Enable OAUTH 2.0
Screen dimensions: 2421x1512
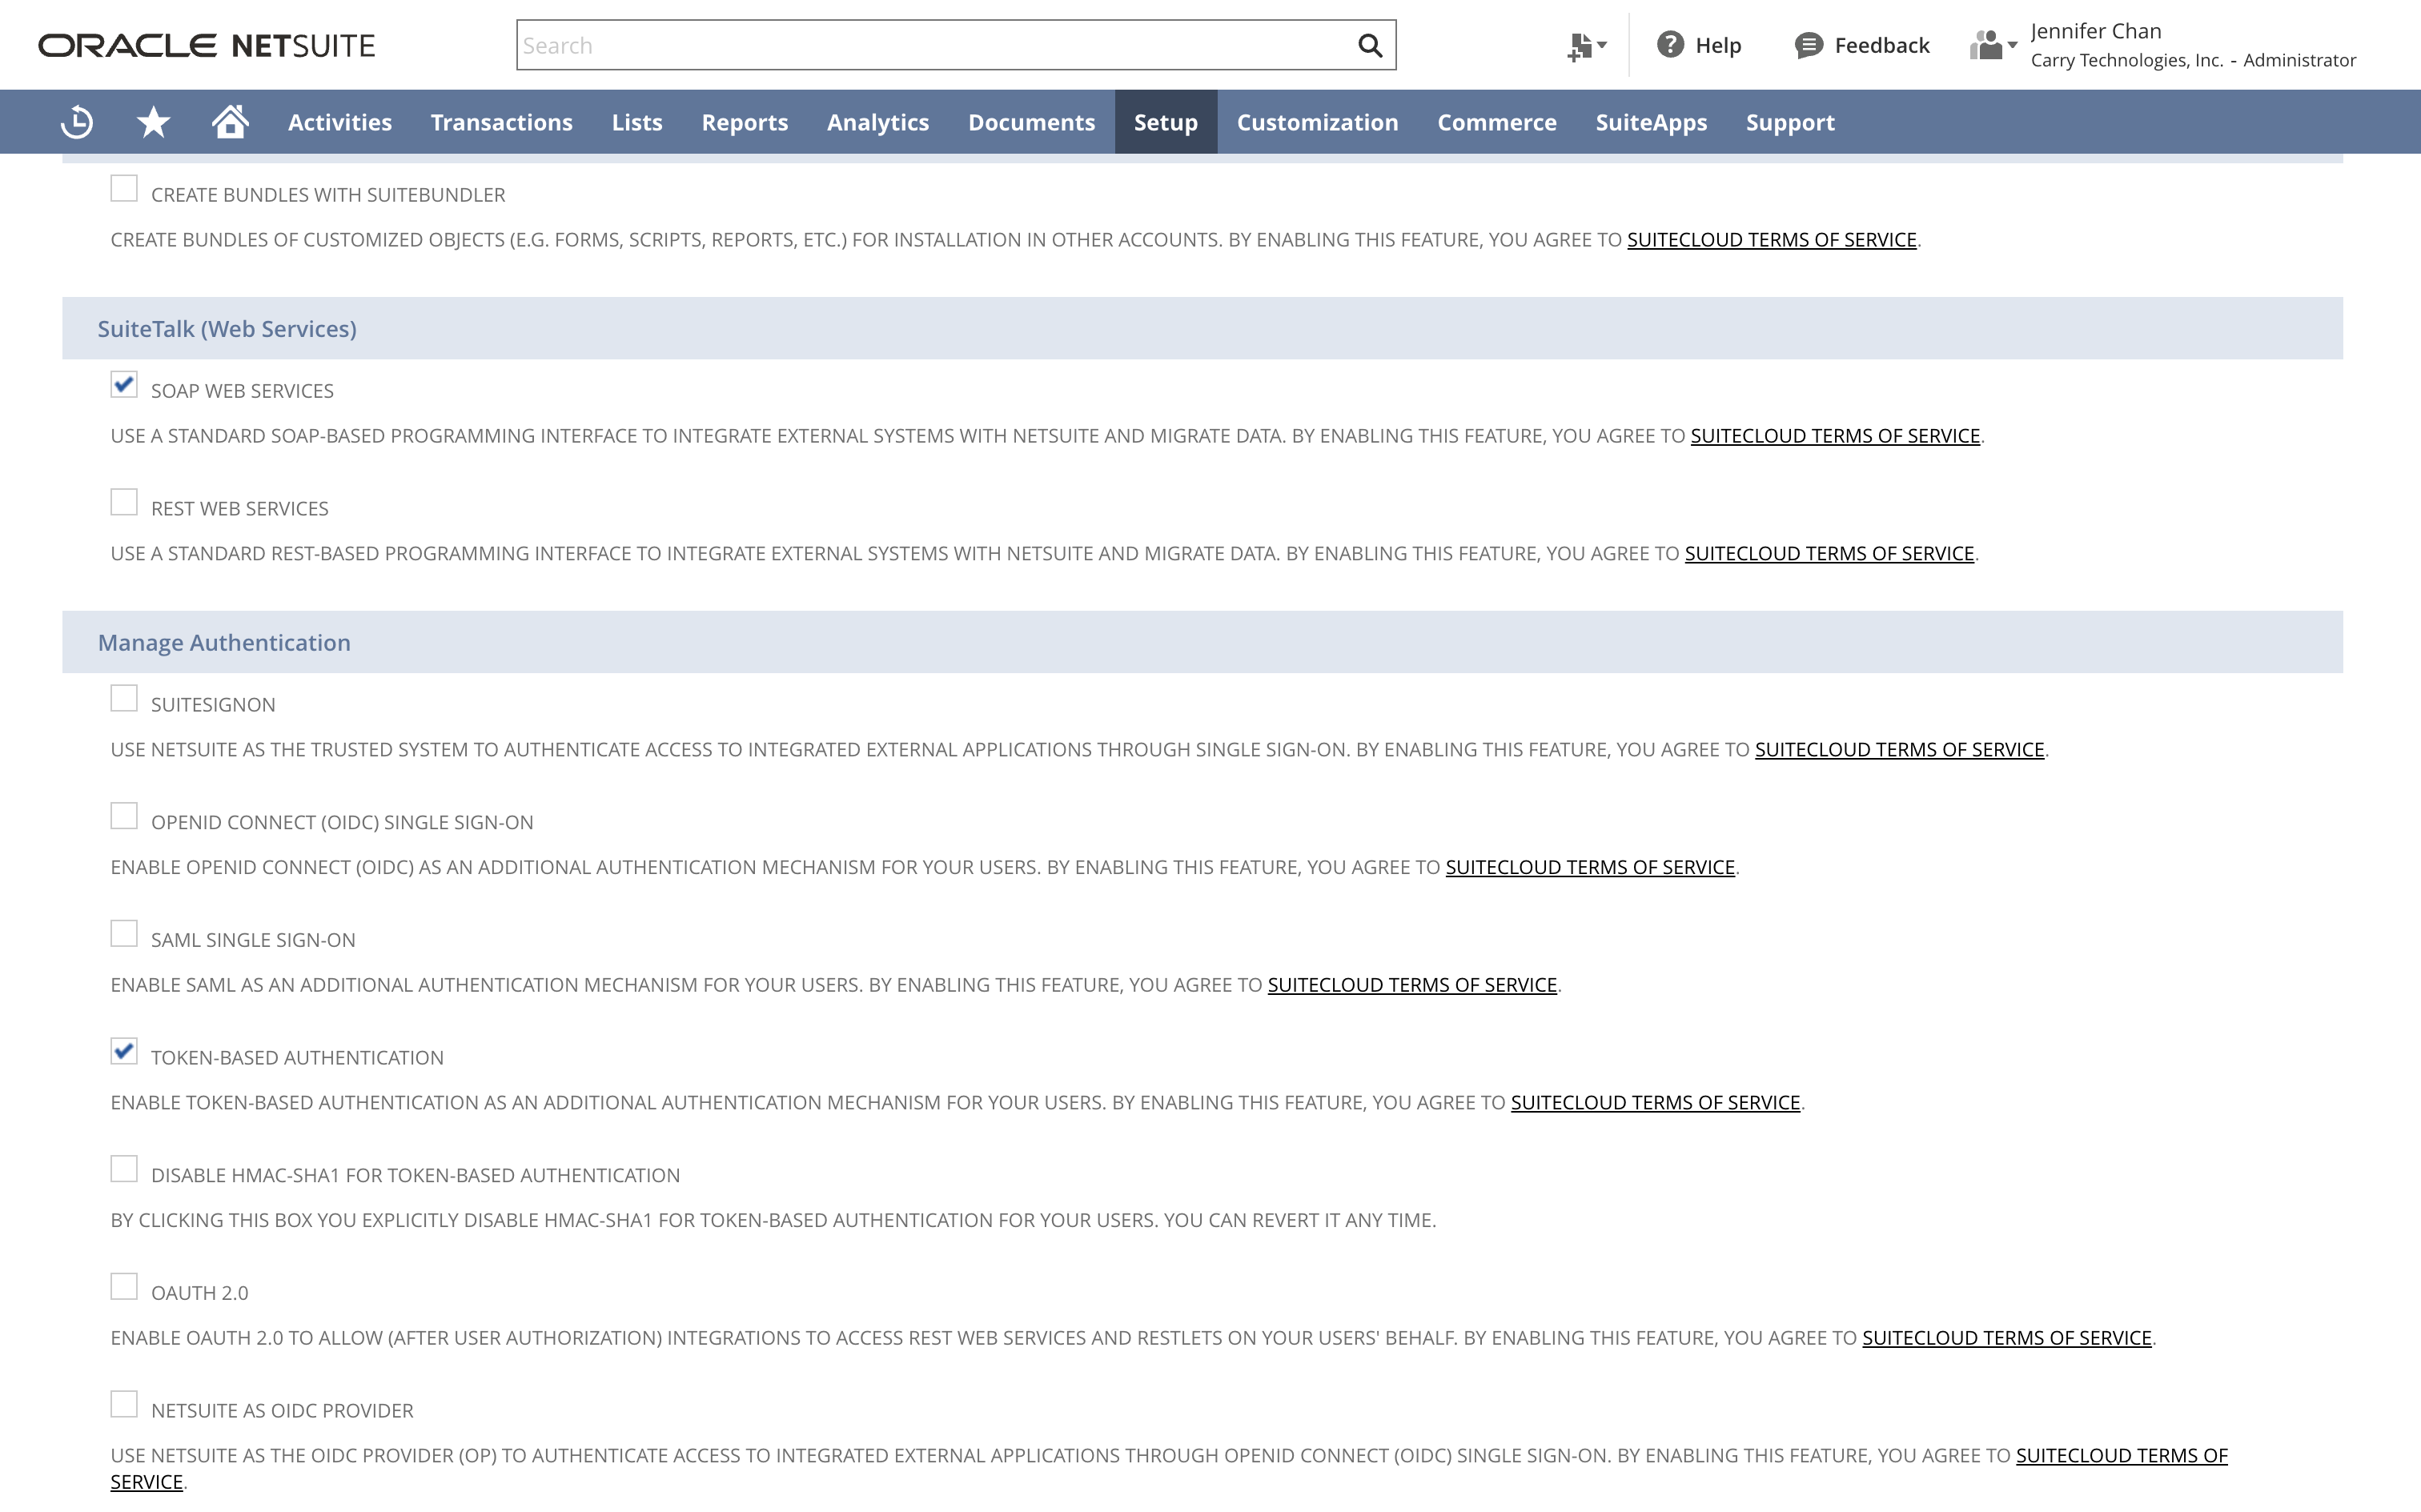123,1286
